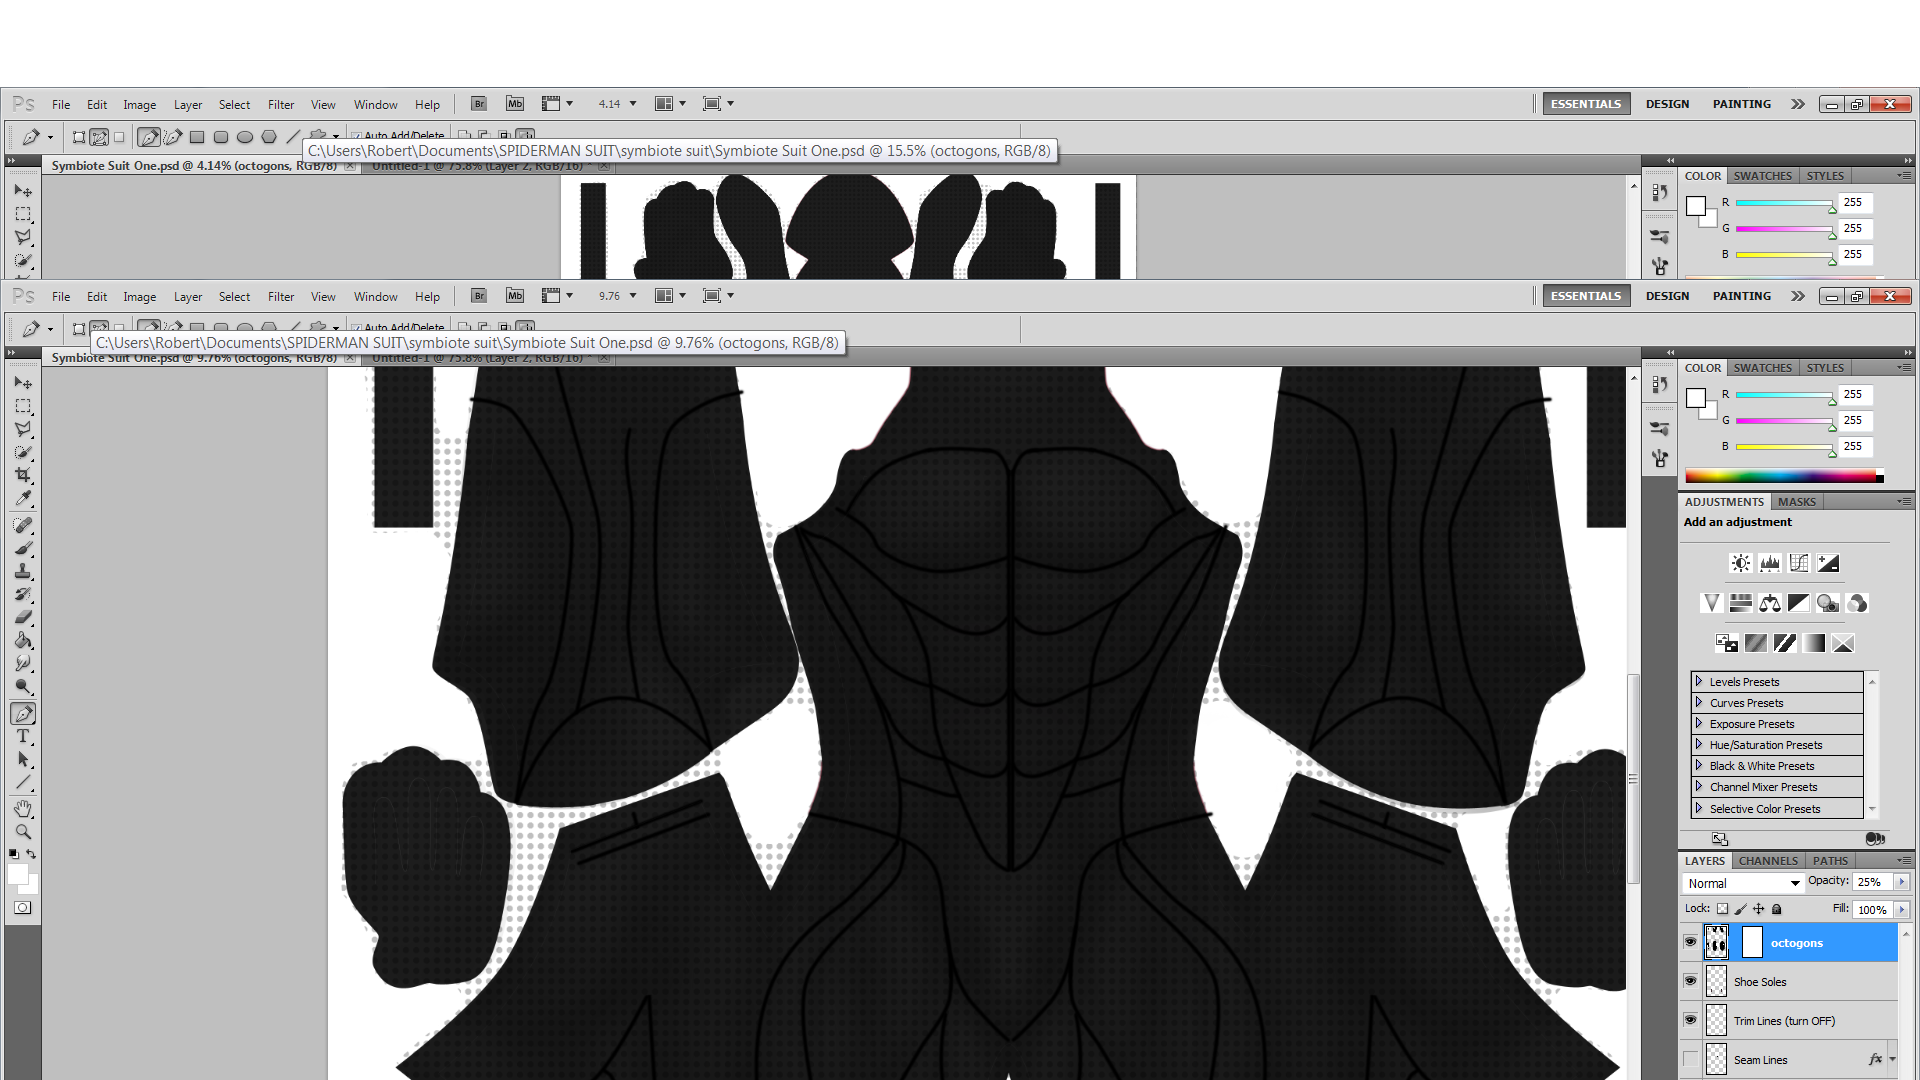1920x1080 pixels.
Task: Switch to the MASKS tab
Action: pos(1796,502)
